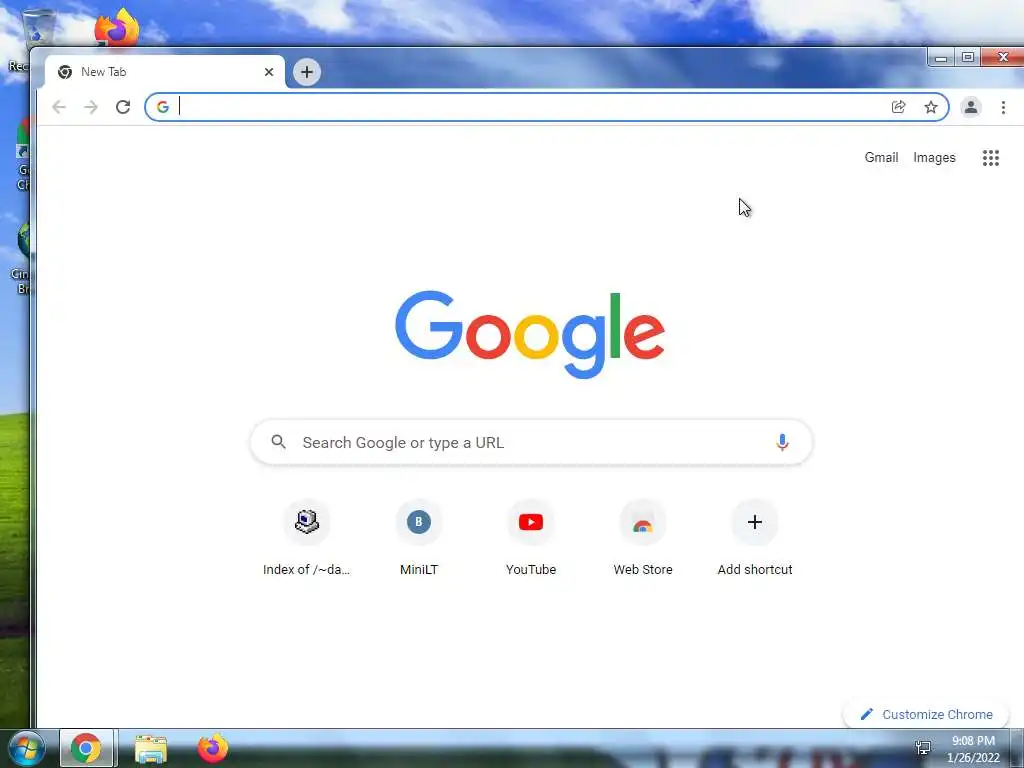Click the Firefox desktop shortcut icon

pos(117,27)
